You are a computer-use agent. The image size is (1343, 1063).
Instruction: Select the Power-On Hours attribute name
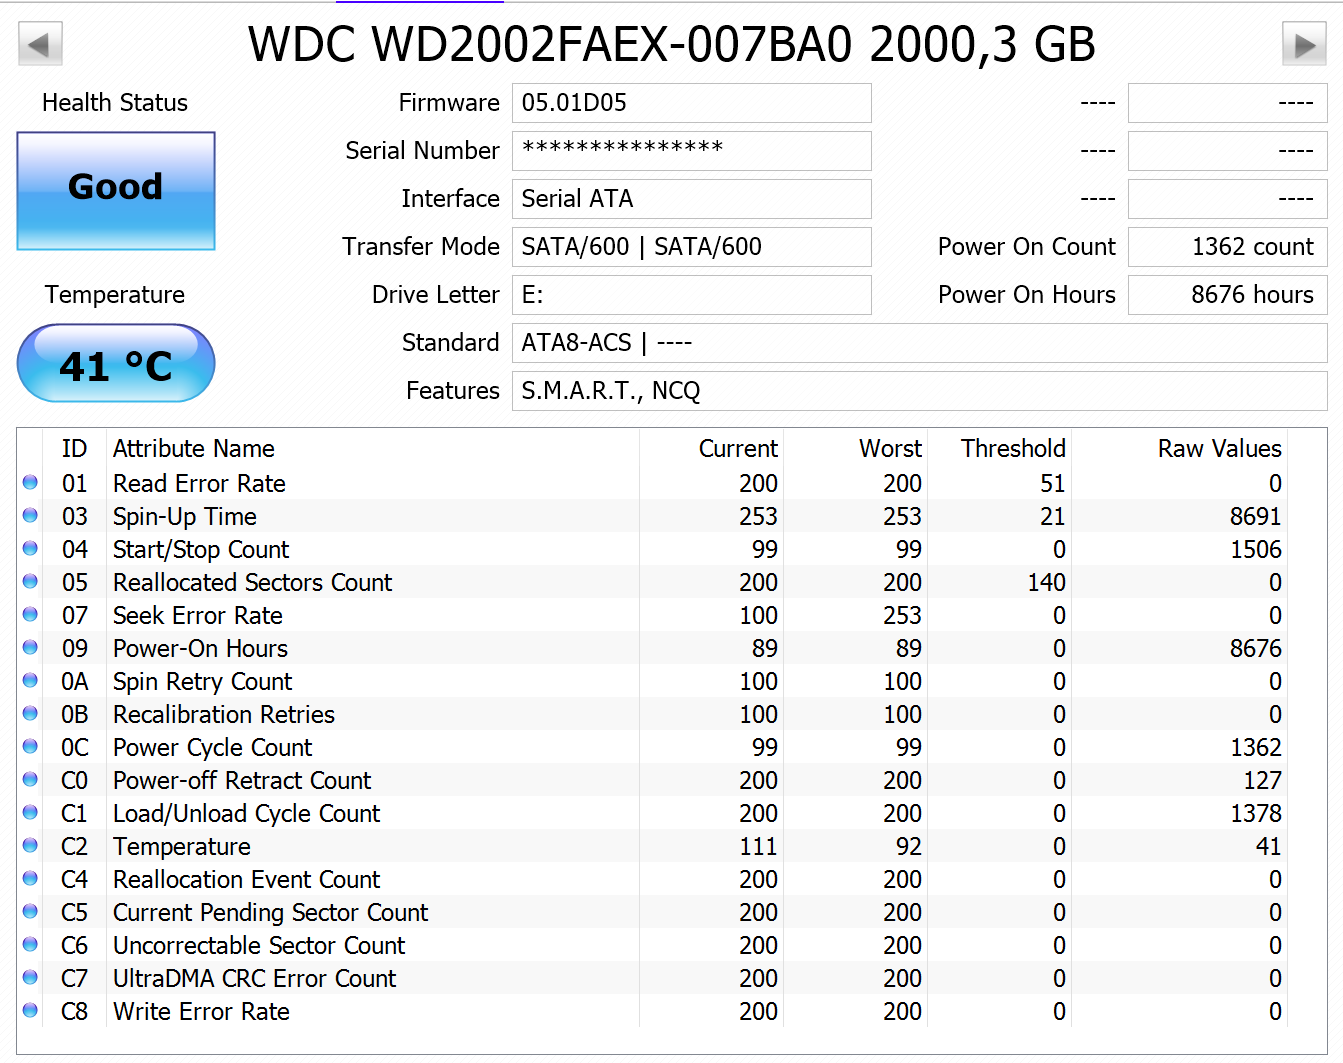[x=200, y=649]
